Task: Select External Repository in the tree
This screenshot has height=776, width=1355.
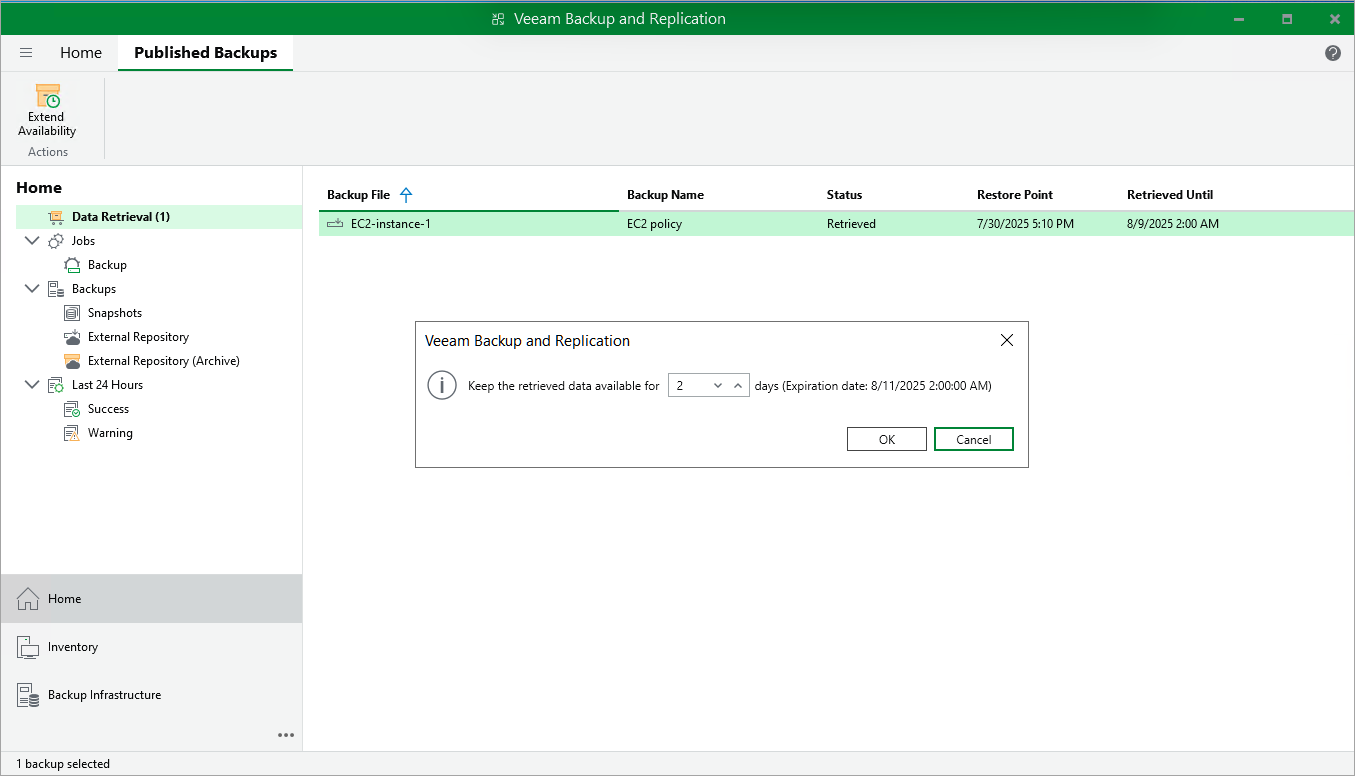Action: click(138, 337)
